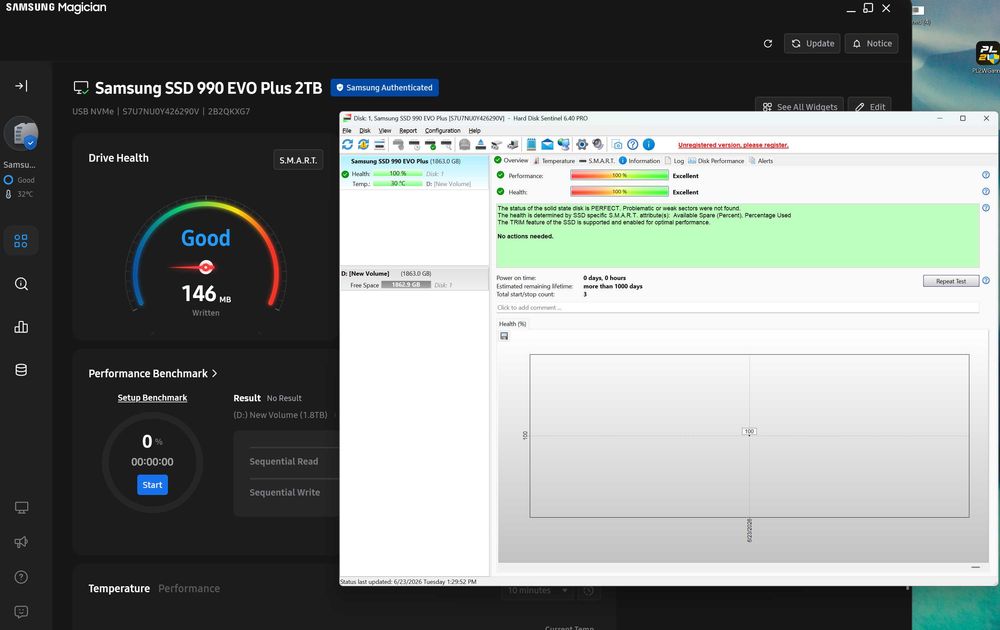Viewport: 1000px width, 630px height.
Task: Click the Drive Health gauge showing Good
Action: coord(205,255)
